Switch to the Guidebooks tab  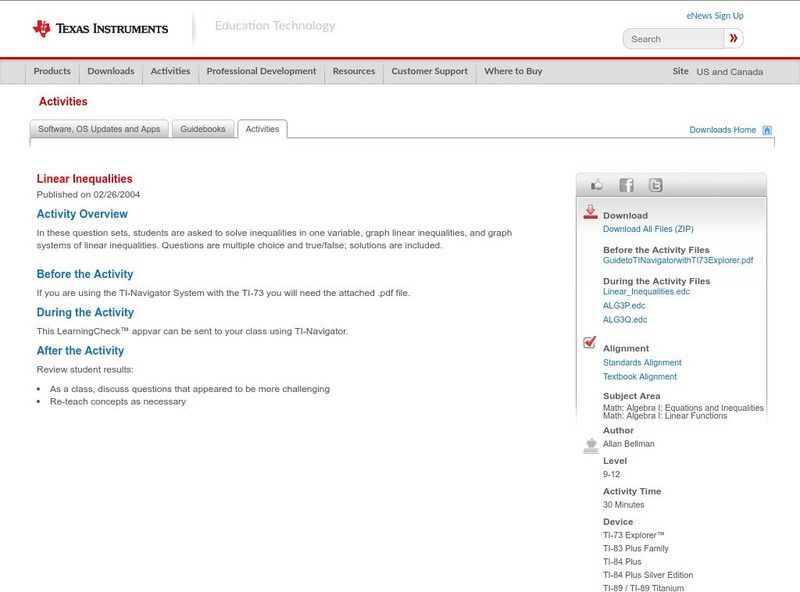click(203, 129)
